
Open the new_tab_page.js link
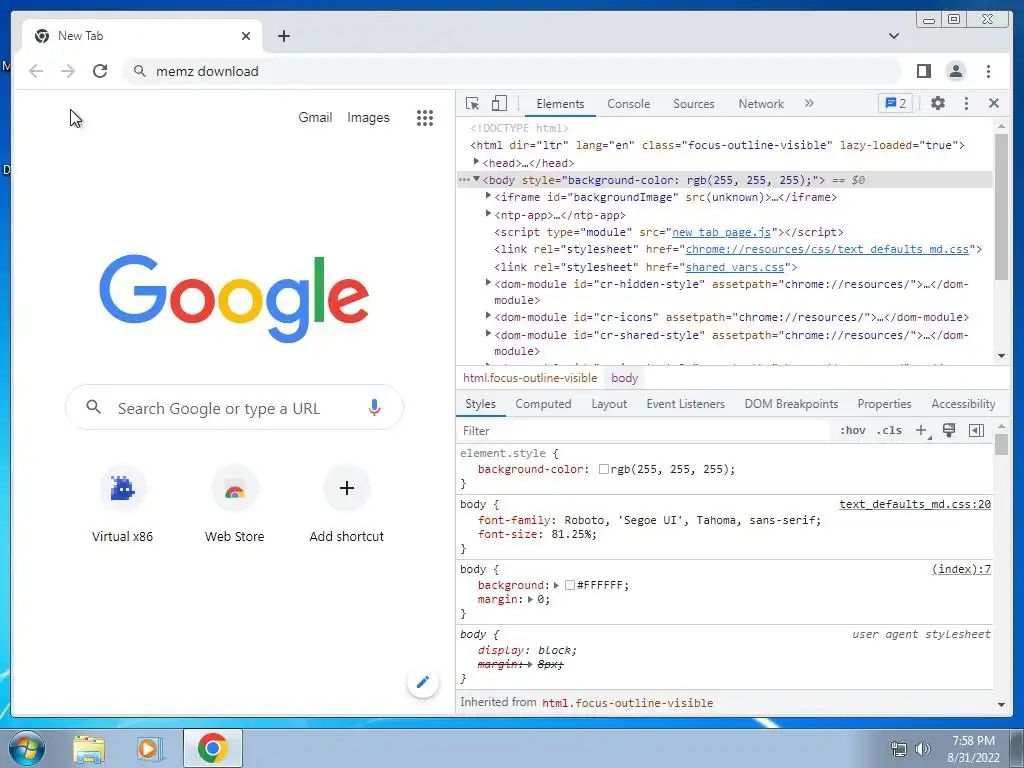(x=722, y=232)
